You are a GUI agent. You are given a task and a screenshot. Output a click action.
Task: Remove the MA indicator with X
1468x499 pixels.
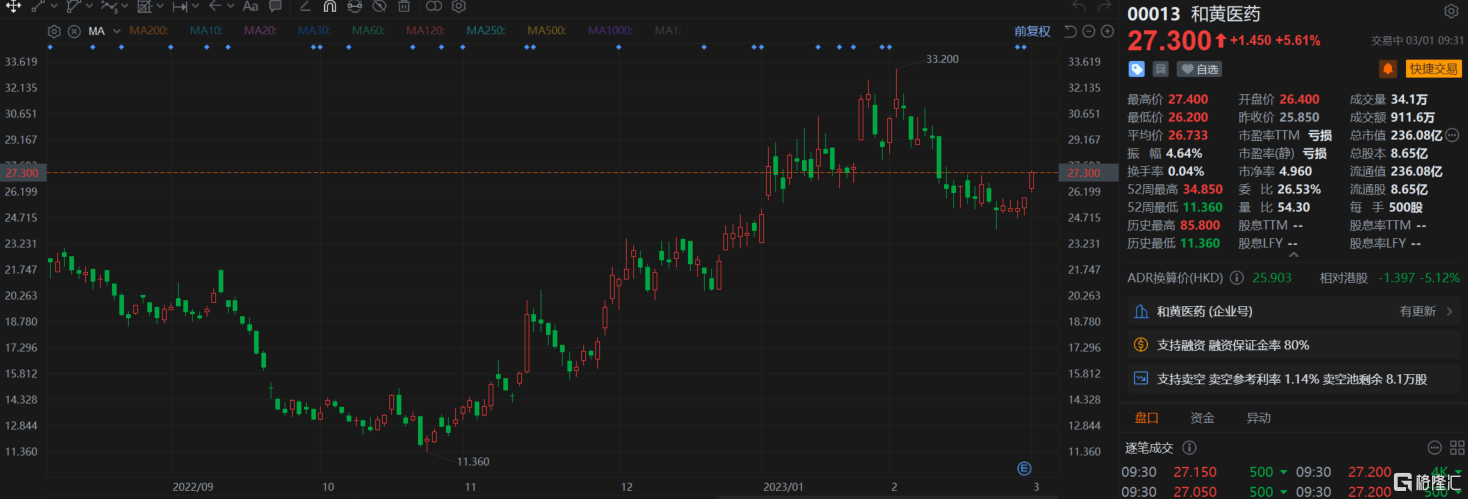74,31
